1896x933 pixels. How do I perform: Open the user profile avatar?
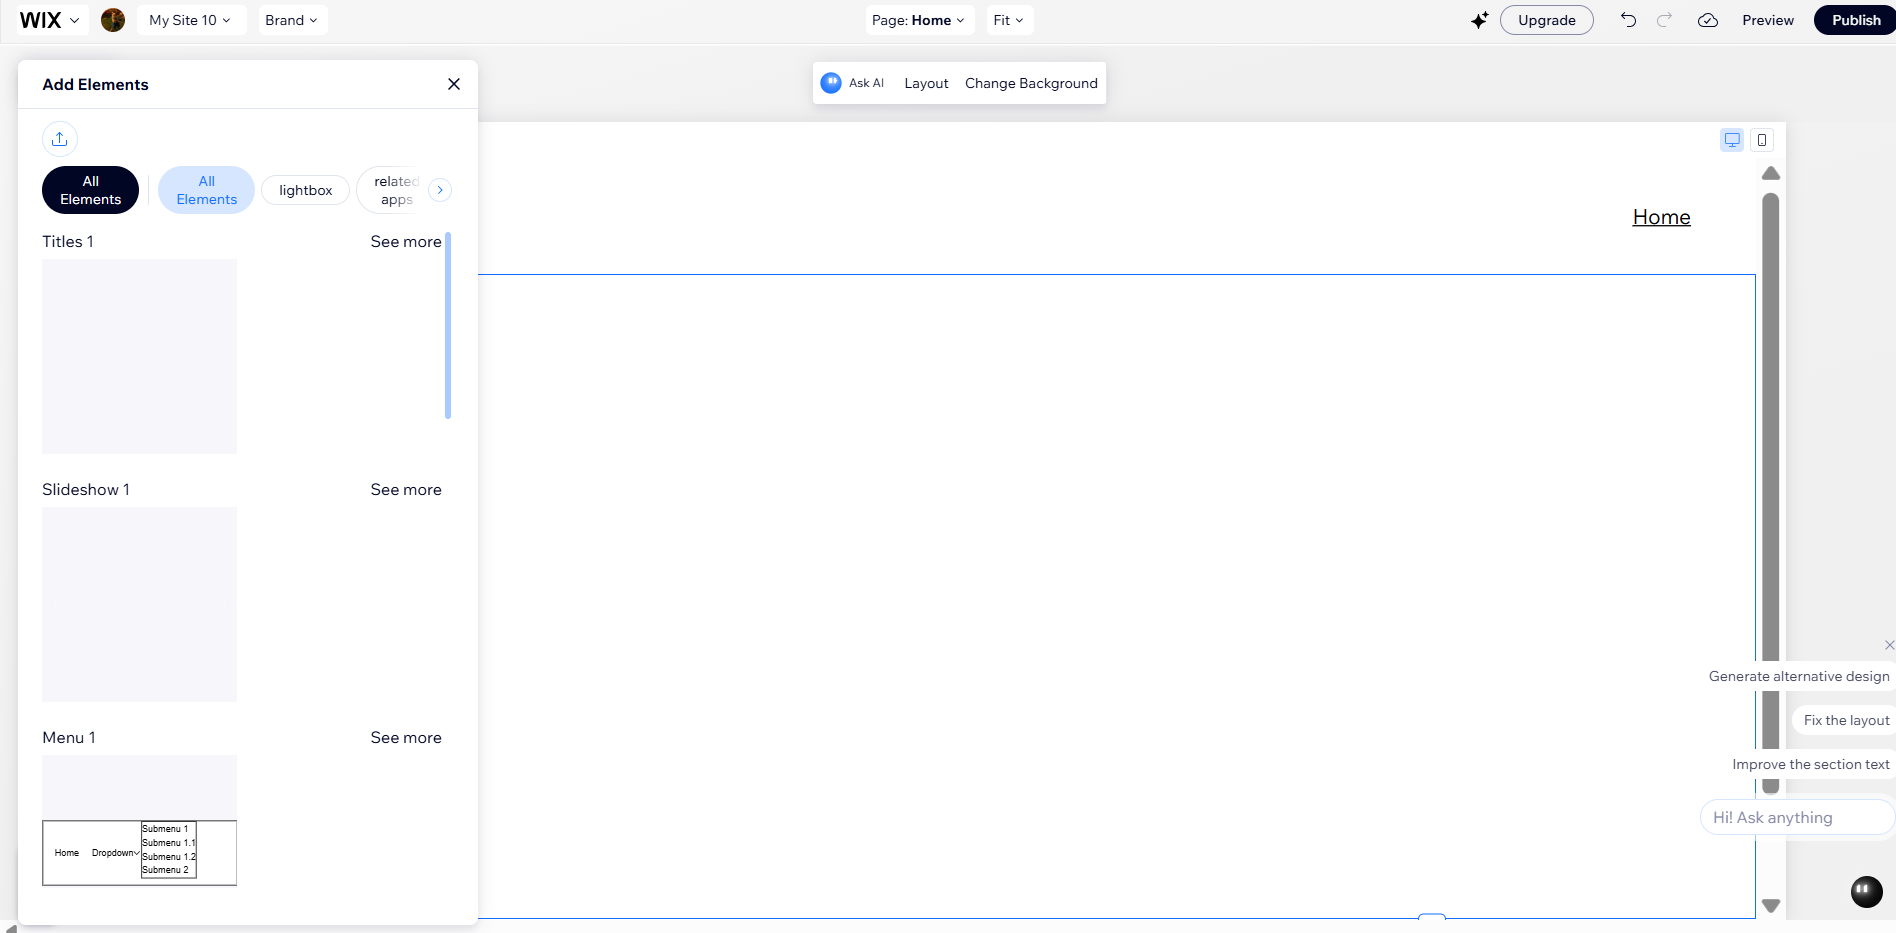pyautogui.click(x=113, y=20)
